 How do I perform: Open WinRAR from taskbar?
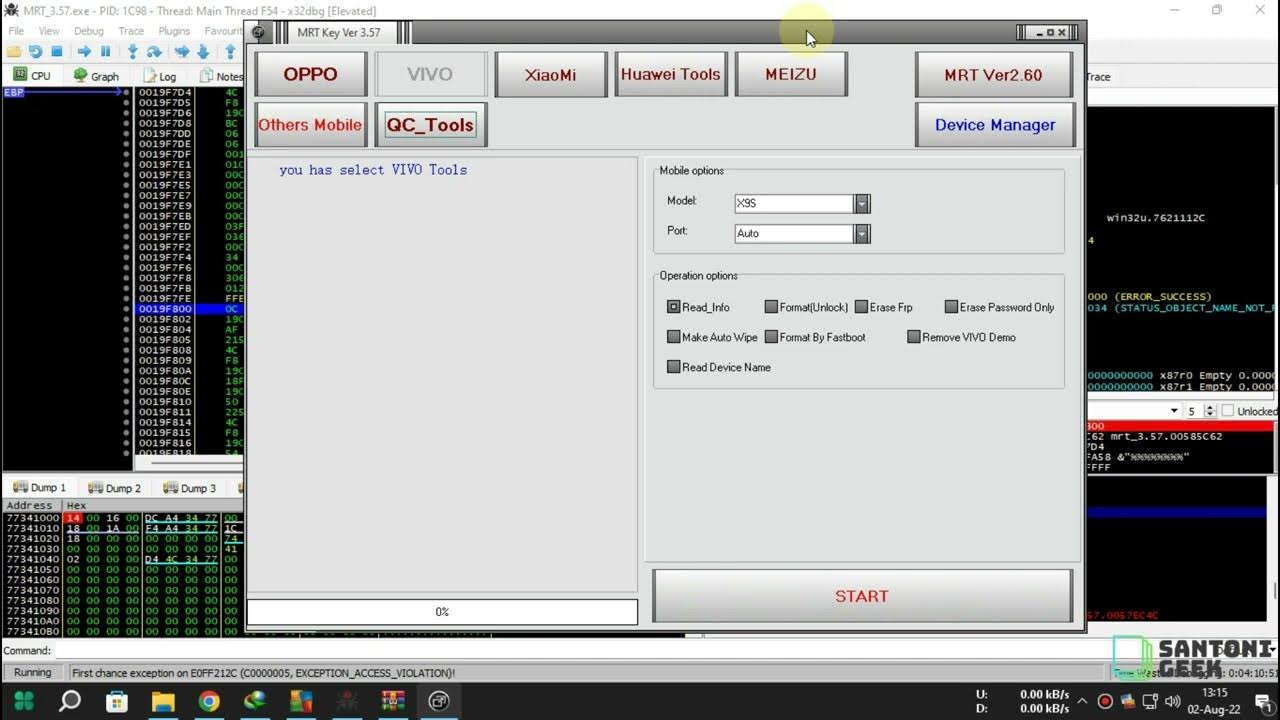click(x=392, y=701)
